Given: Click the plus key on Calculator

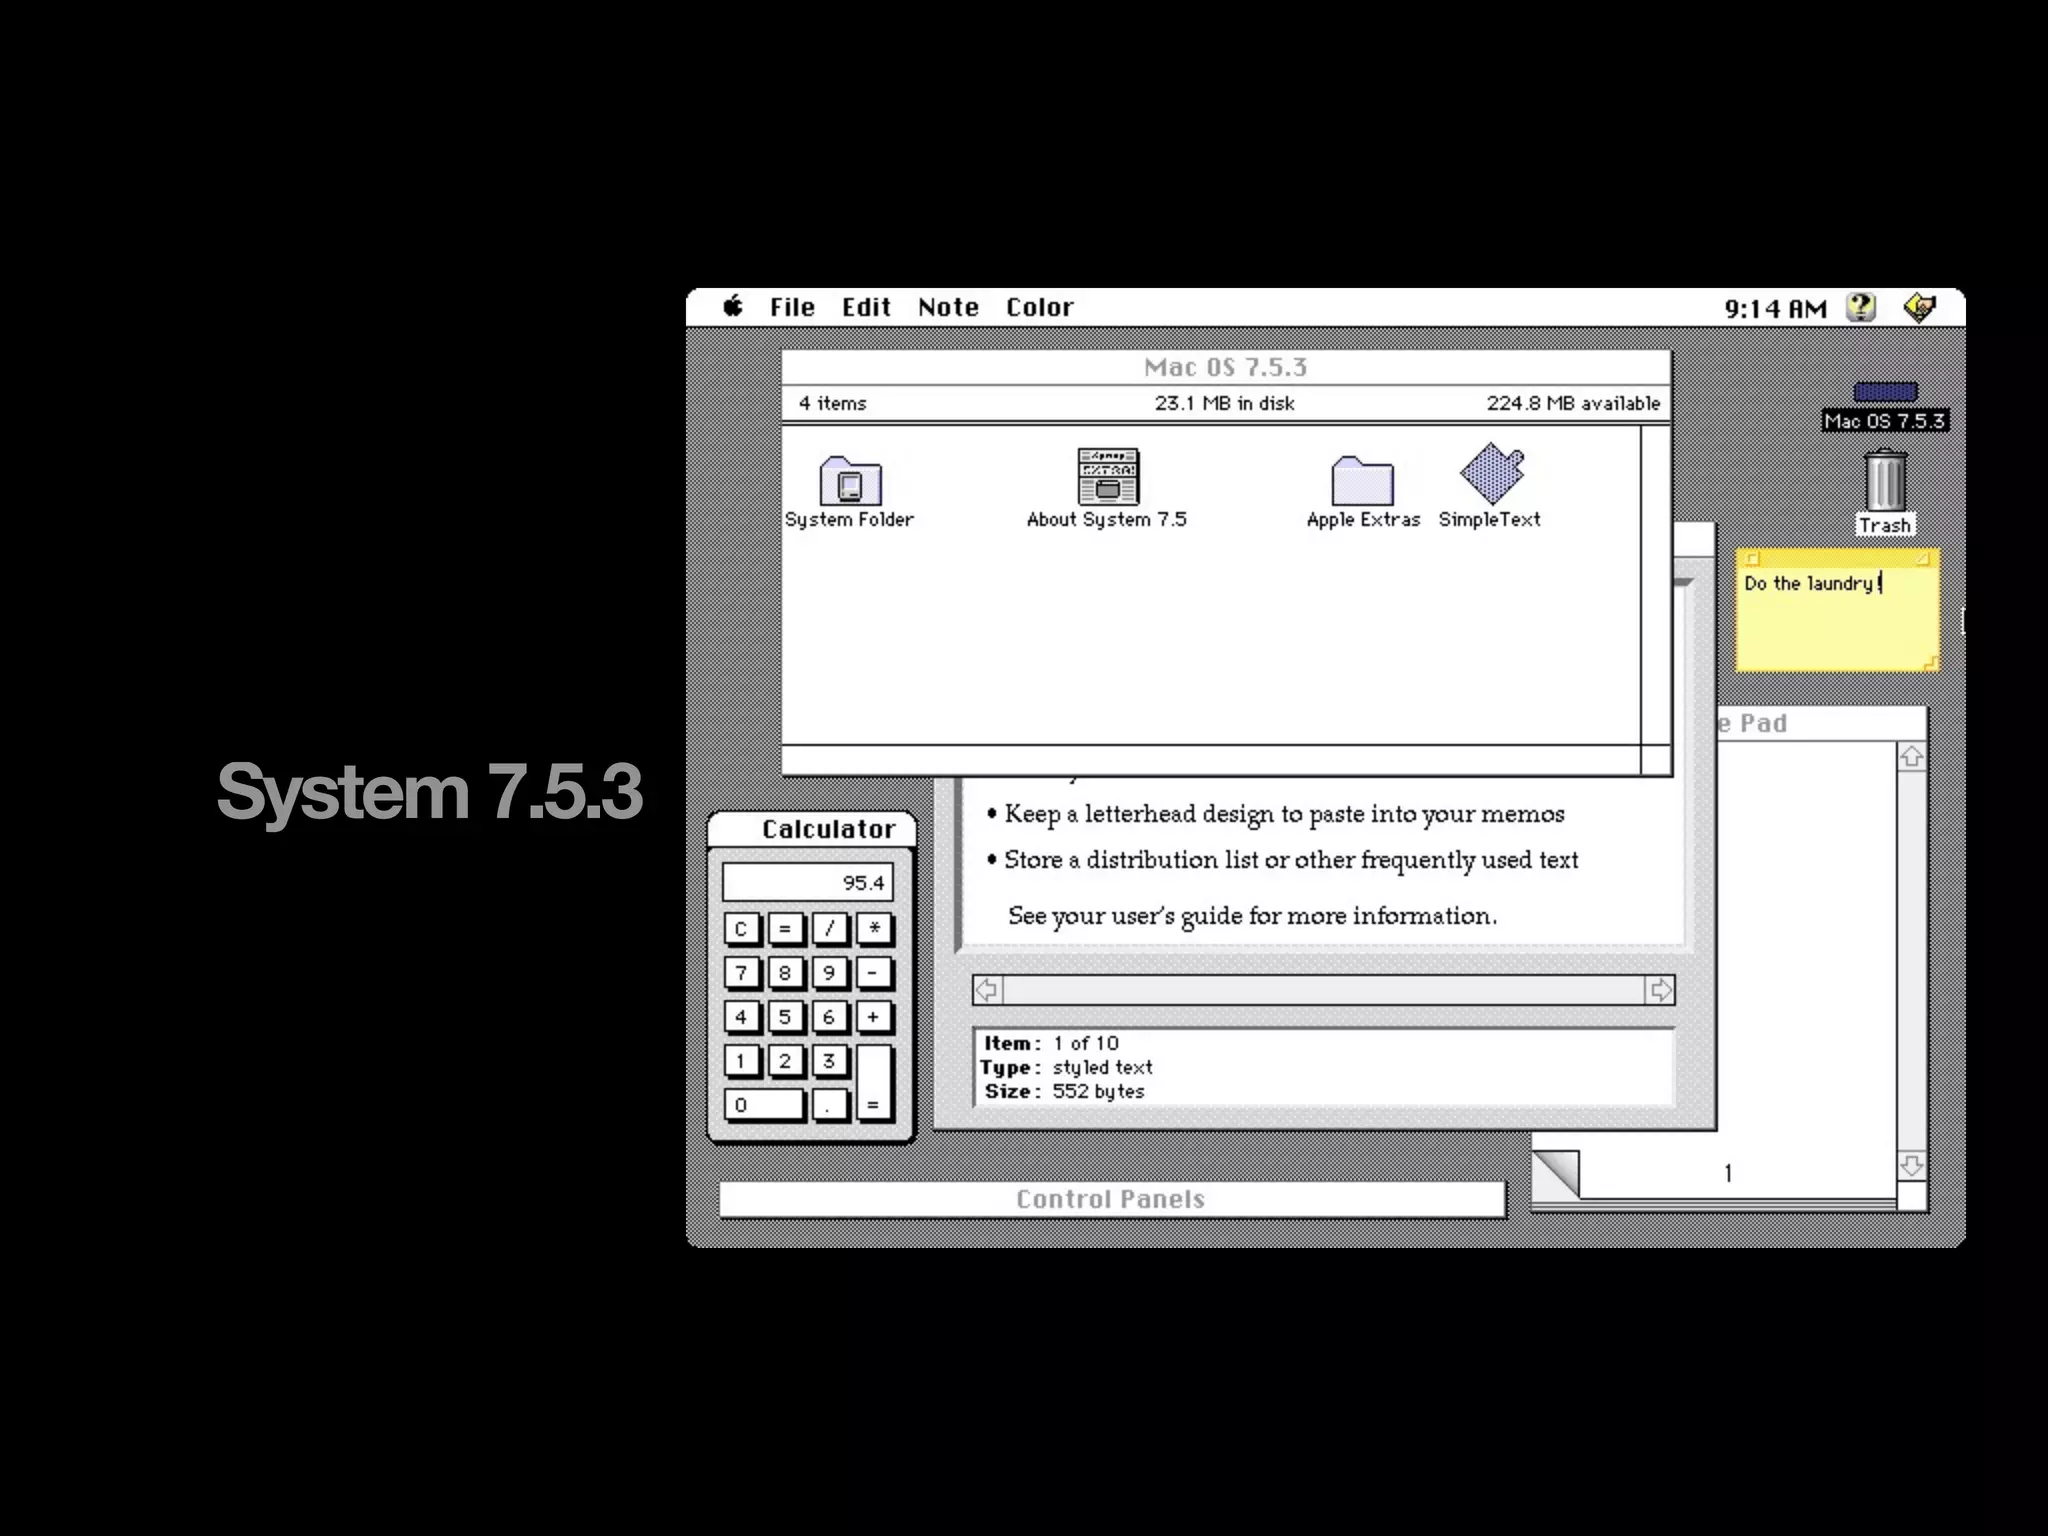Looking at the screenshot, I should pos(873,1017).
